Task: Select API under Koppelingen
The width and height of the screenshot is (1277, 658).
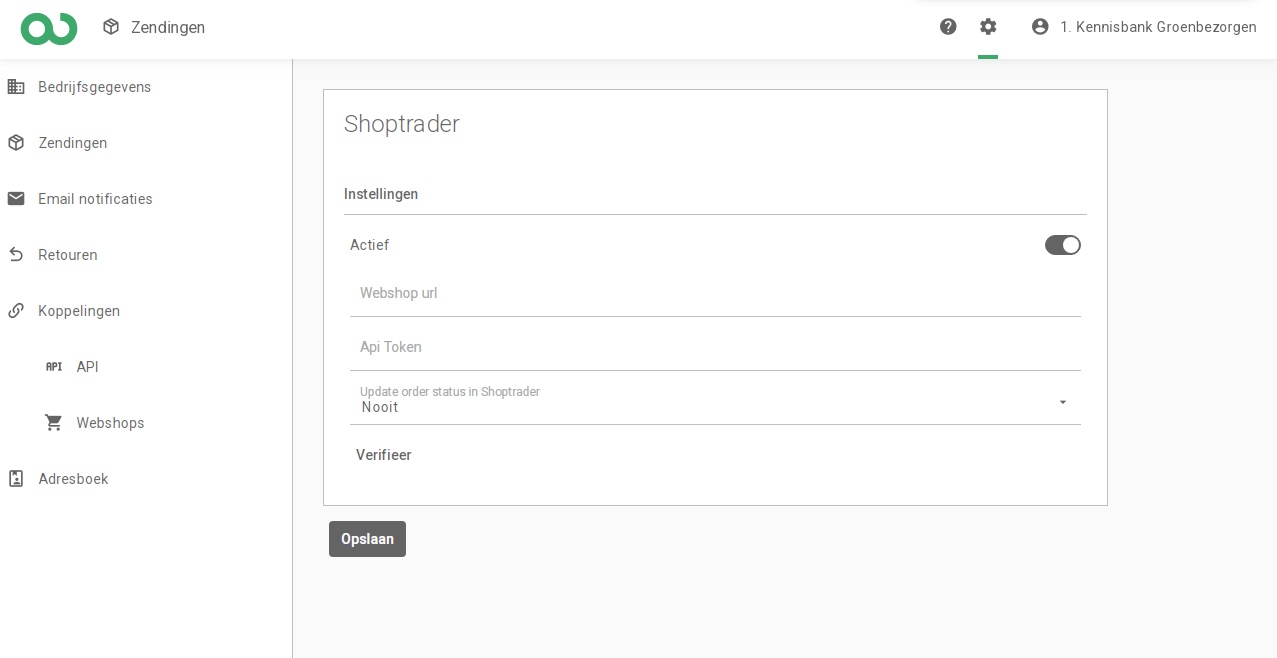Action: (87, 367)
